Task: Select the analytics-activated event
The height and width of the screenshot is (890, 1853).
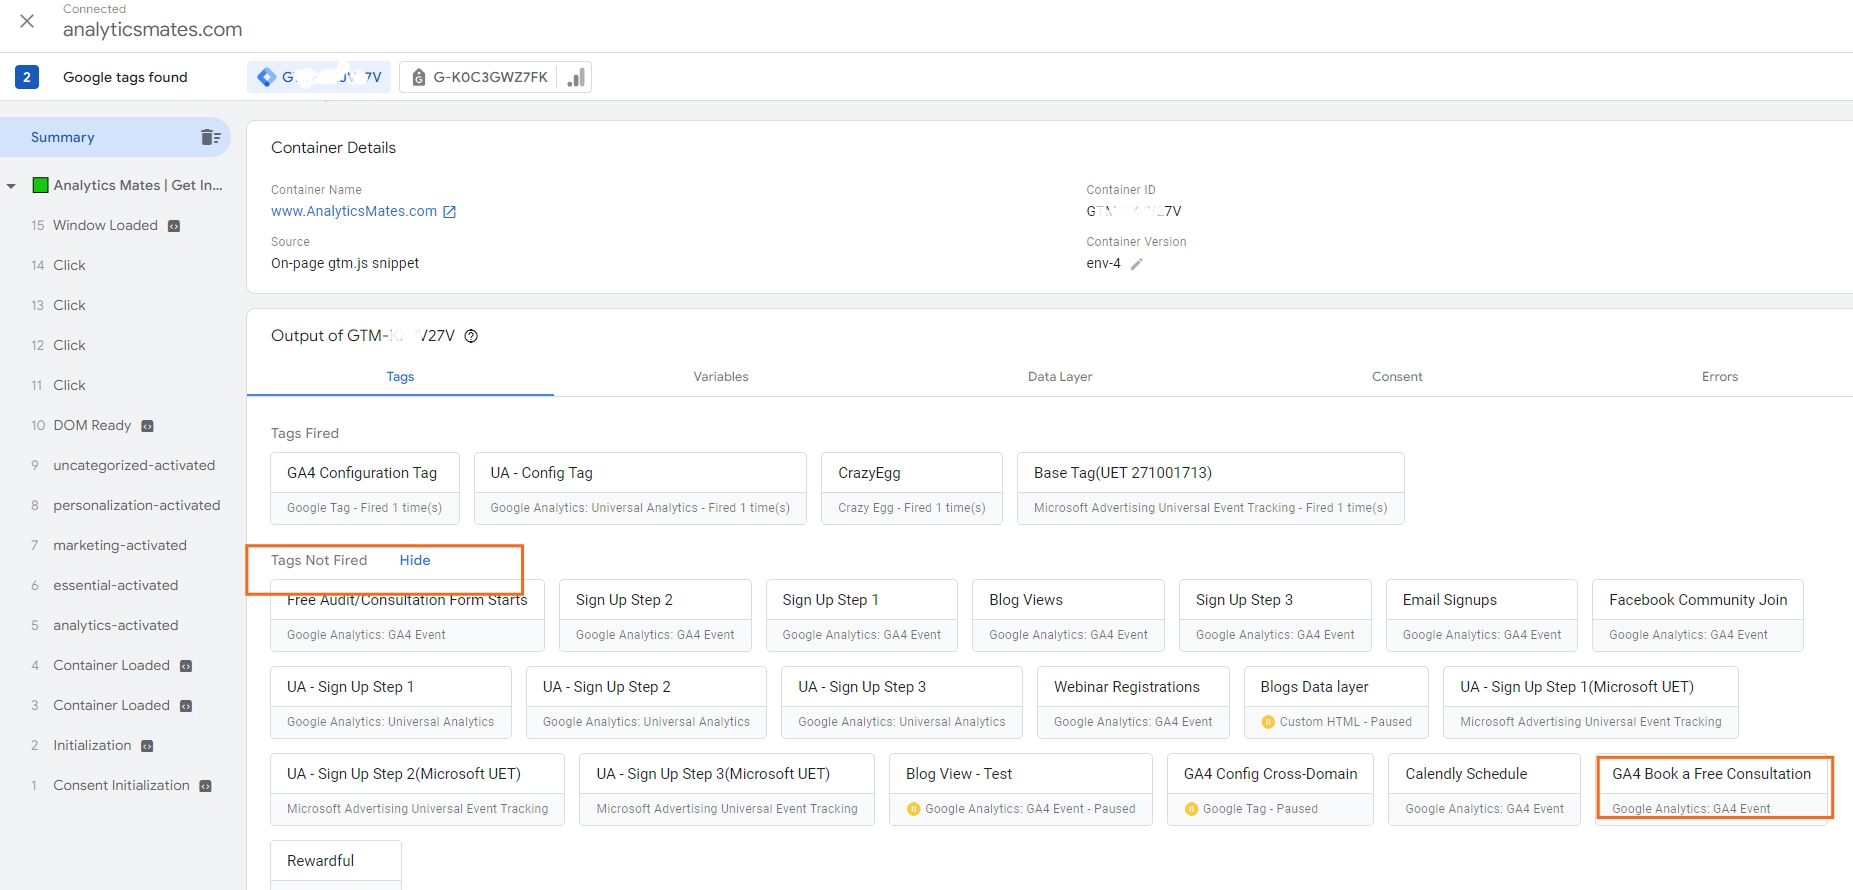Action: click(x=115, y=625)
